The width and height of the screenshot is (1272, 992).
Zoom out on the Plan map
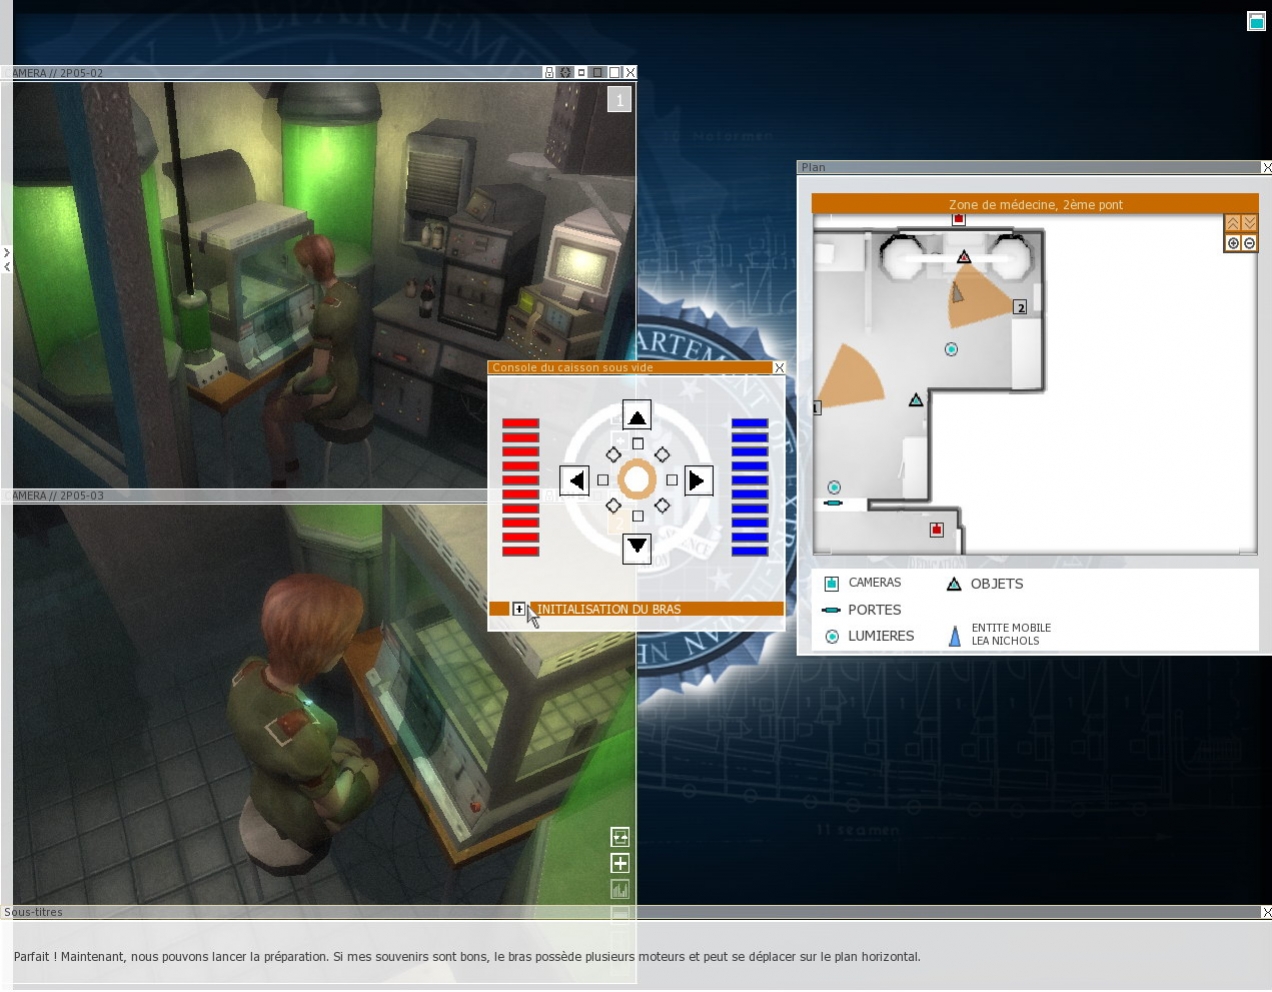[x=1249, y=243]
